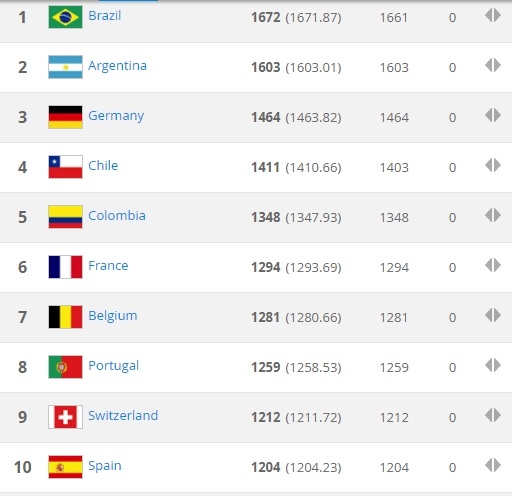Click the Germany flag icon
512x496 pixels.
point(65,117)
